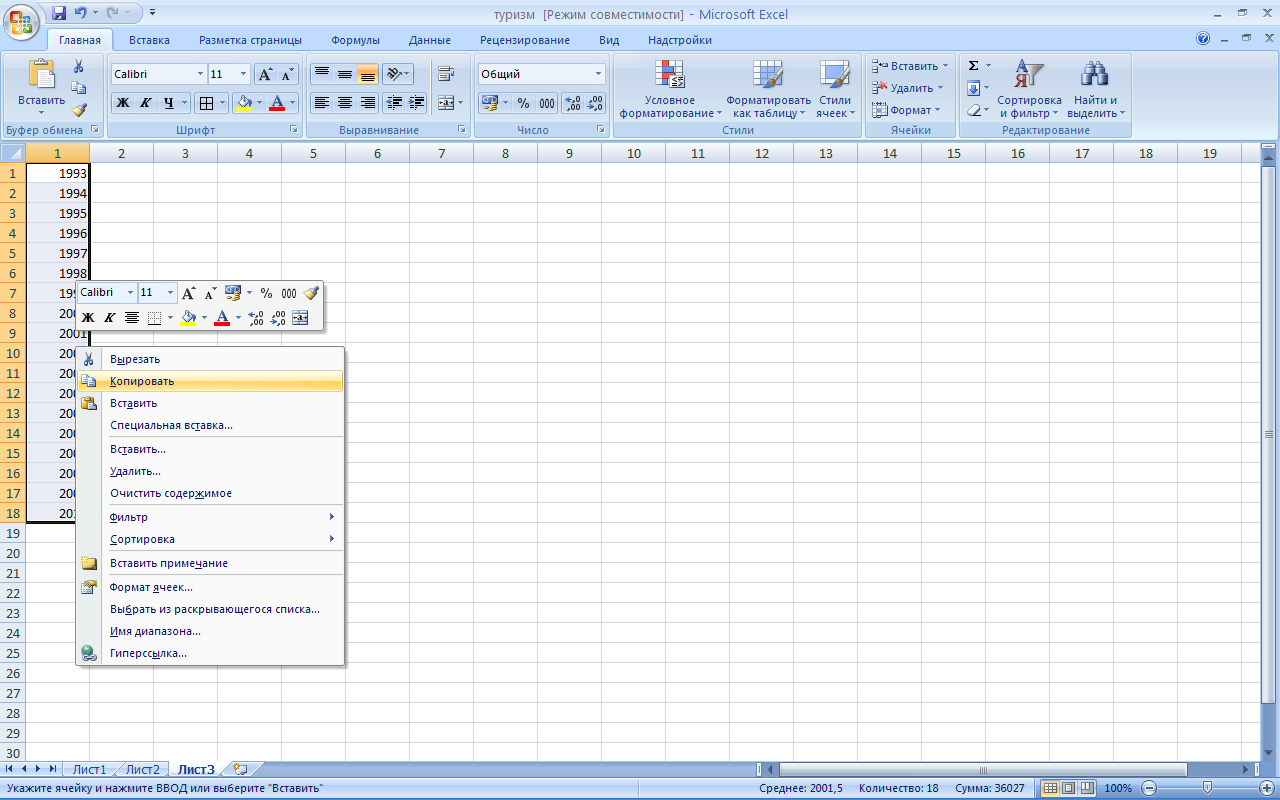Screen dimensions: 1280x800
Task: Click the large Вставить paste icon in ribbon
Action: pyautogui.click(x=42, y=75)
